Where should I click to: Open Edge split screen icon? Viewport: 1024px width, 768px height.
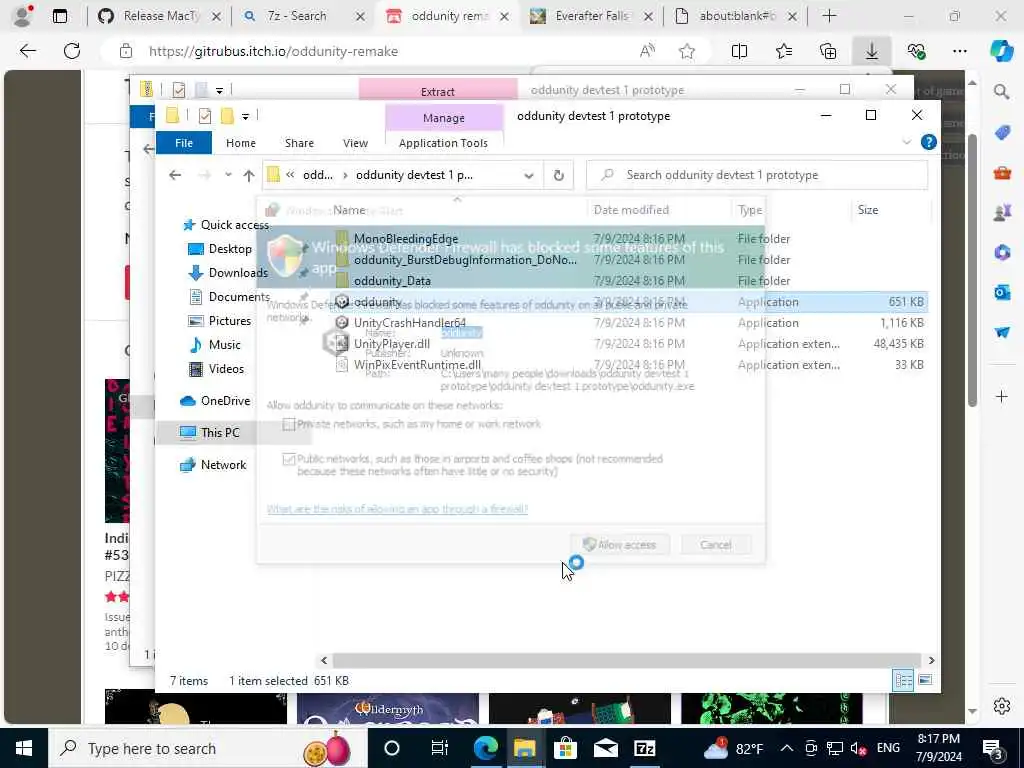click(x=739, y=51)
